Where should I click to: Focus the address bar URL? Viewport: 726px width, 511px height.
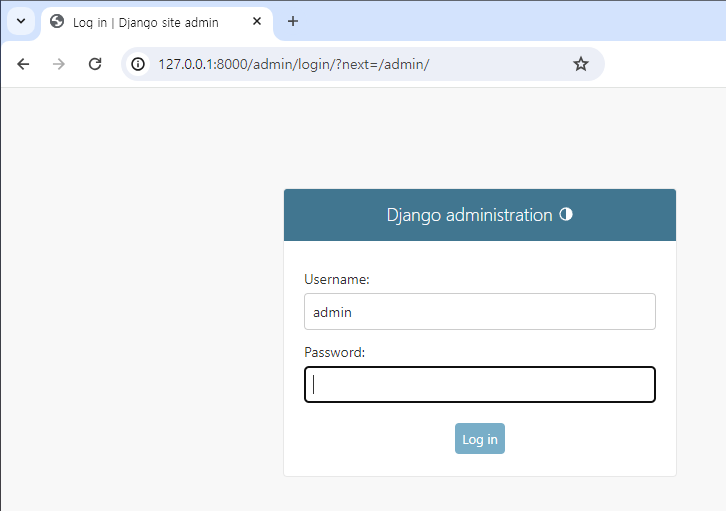294,64
